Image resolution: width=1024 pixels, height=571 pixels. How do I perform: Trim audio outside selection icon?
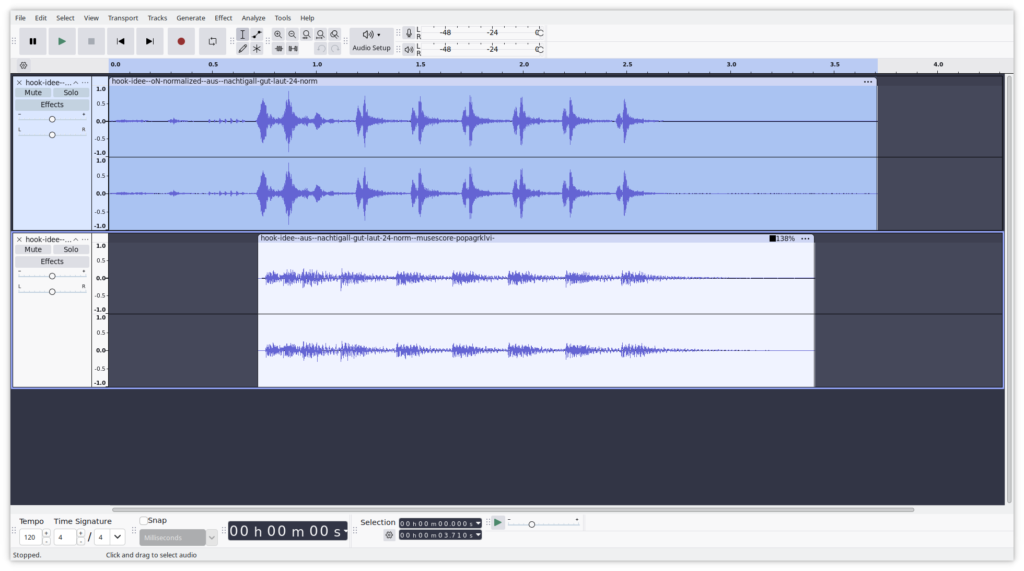(x=279, y=49)
